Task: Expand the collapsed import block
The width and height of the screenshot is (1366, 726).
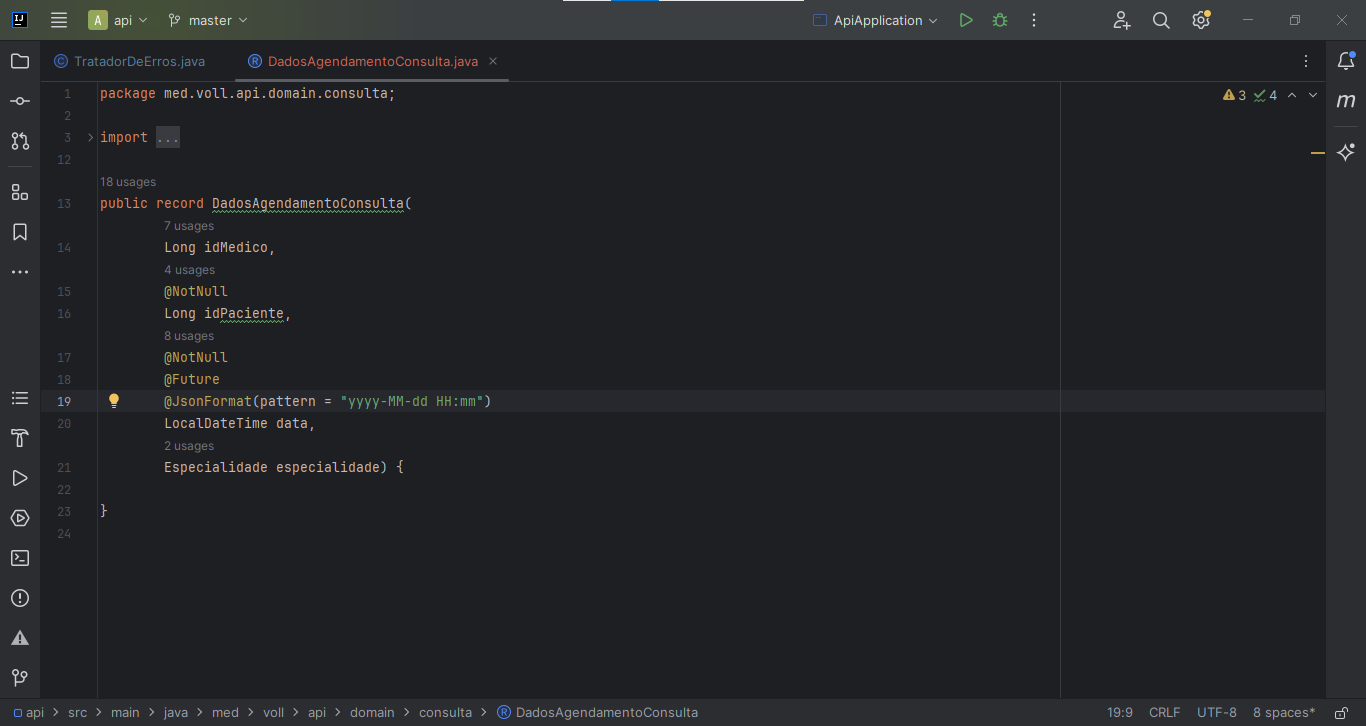Action: click(90, 137)
